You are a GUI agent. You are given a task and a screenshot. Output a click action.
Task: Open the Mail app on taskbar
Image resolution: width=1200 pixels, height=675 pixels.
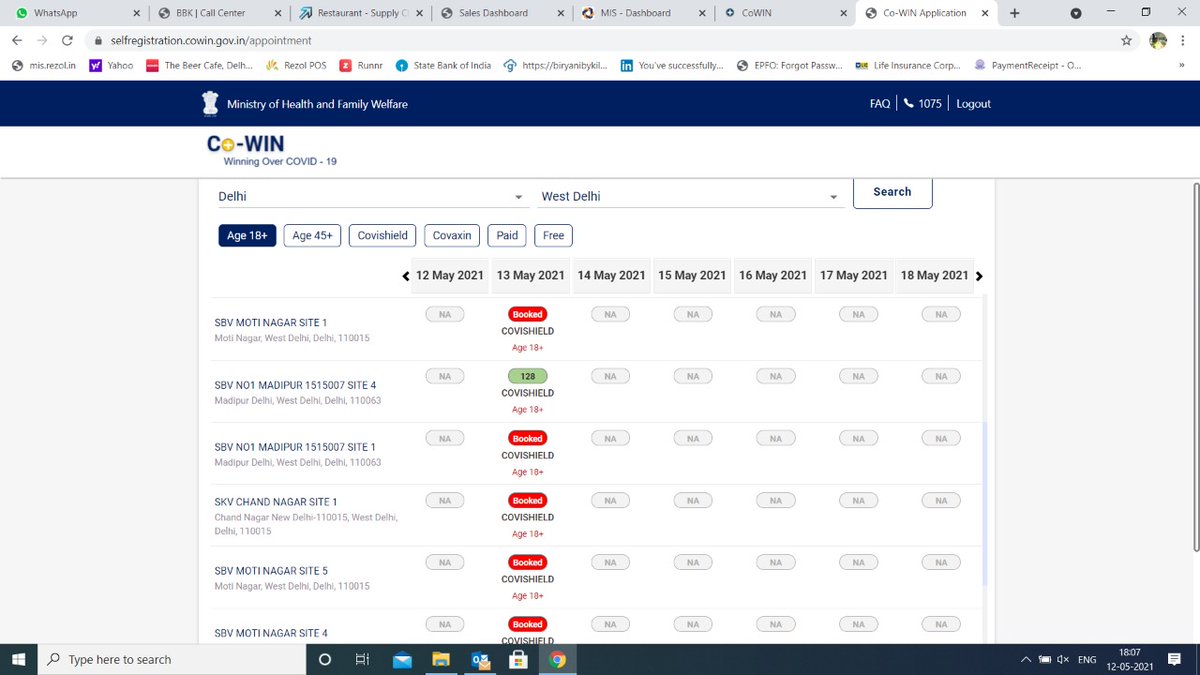(402, 659)
